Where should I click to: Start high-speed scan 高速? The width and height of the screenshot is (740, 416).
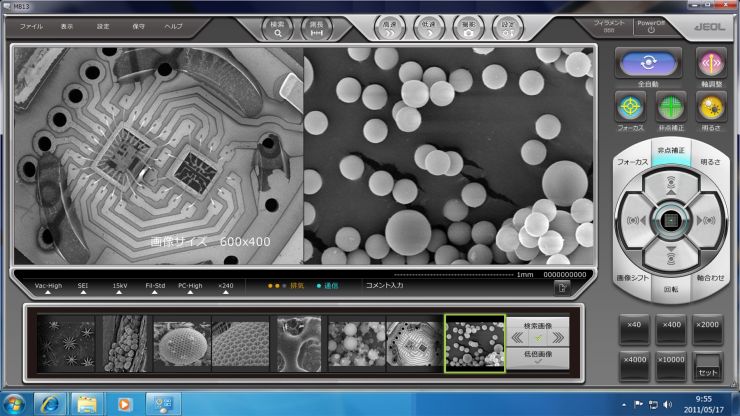pos(389,28)
